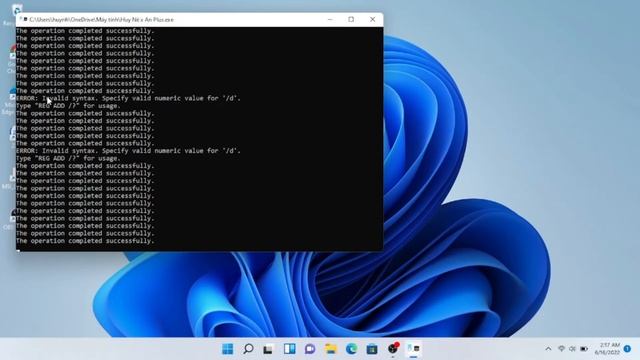Viewport: 640px width, 360px height.
Task: Select the running console app taskbar icon
Action: pyautogui.click(x=413, y=349)
